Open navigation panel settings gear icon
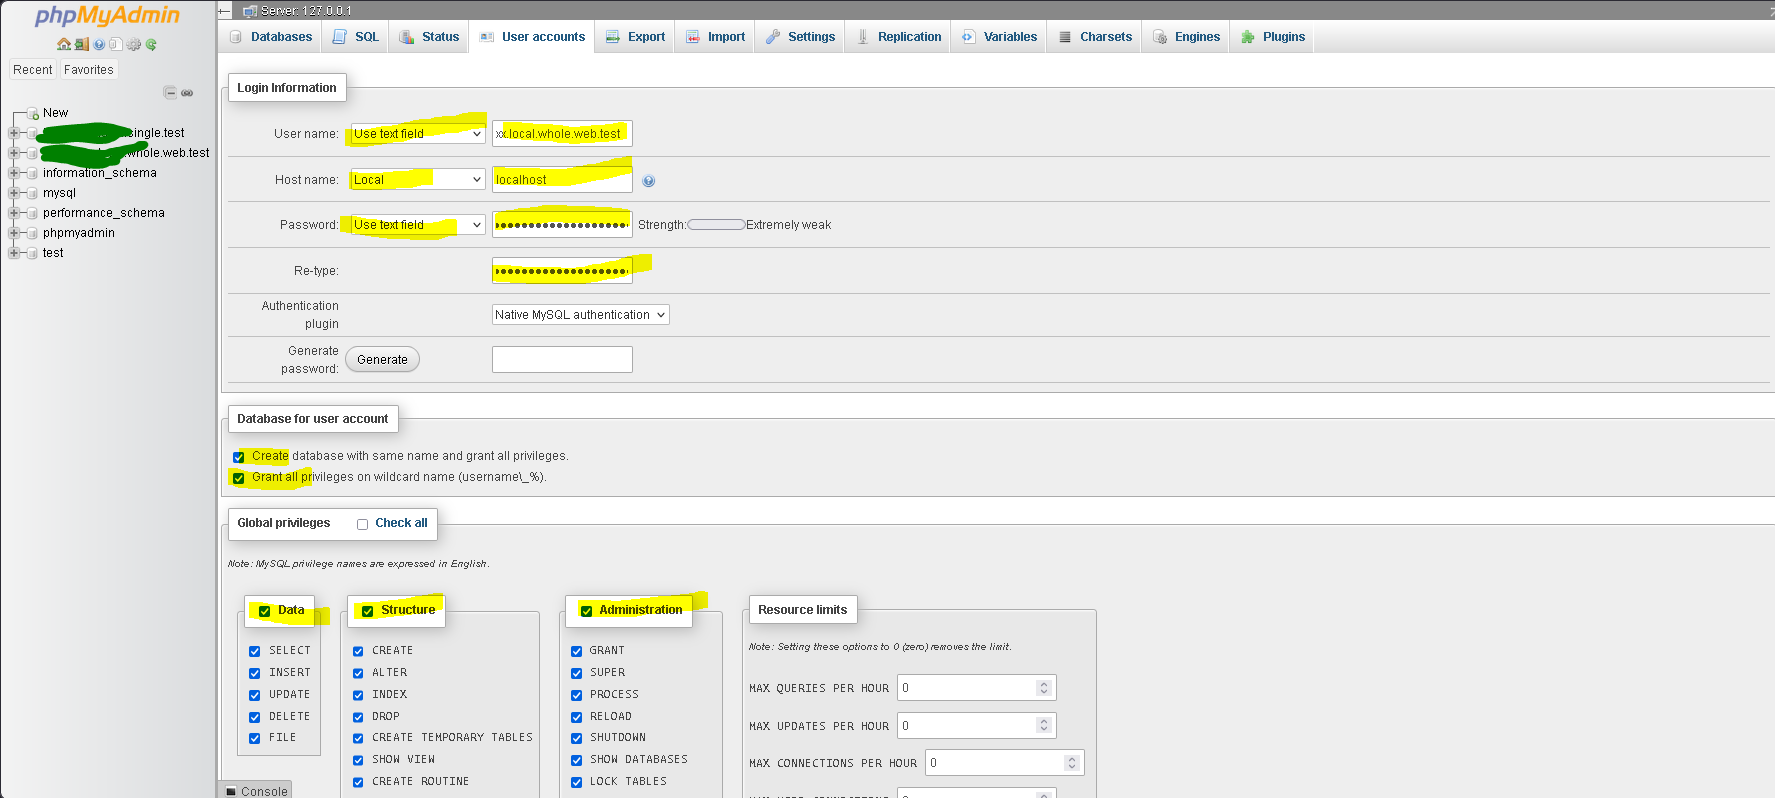This screenshot has height=798, width=1775. (x=134, y=44)
